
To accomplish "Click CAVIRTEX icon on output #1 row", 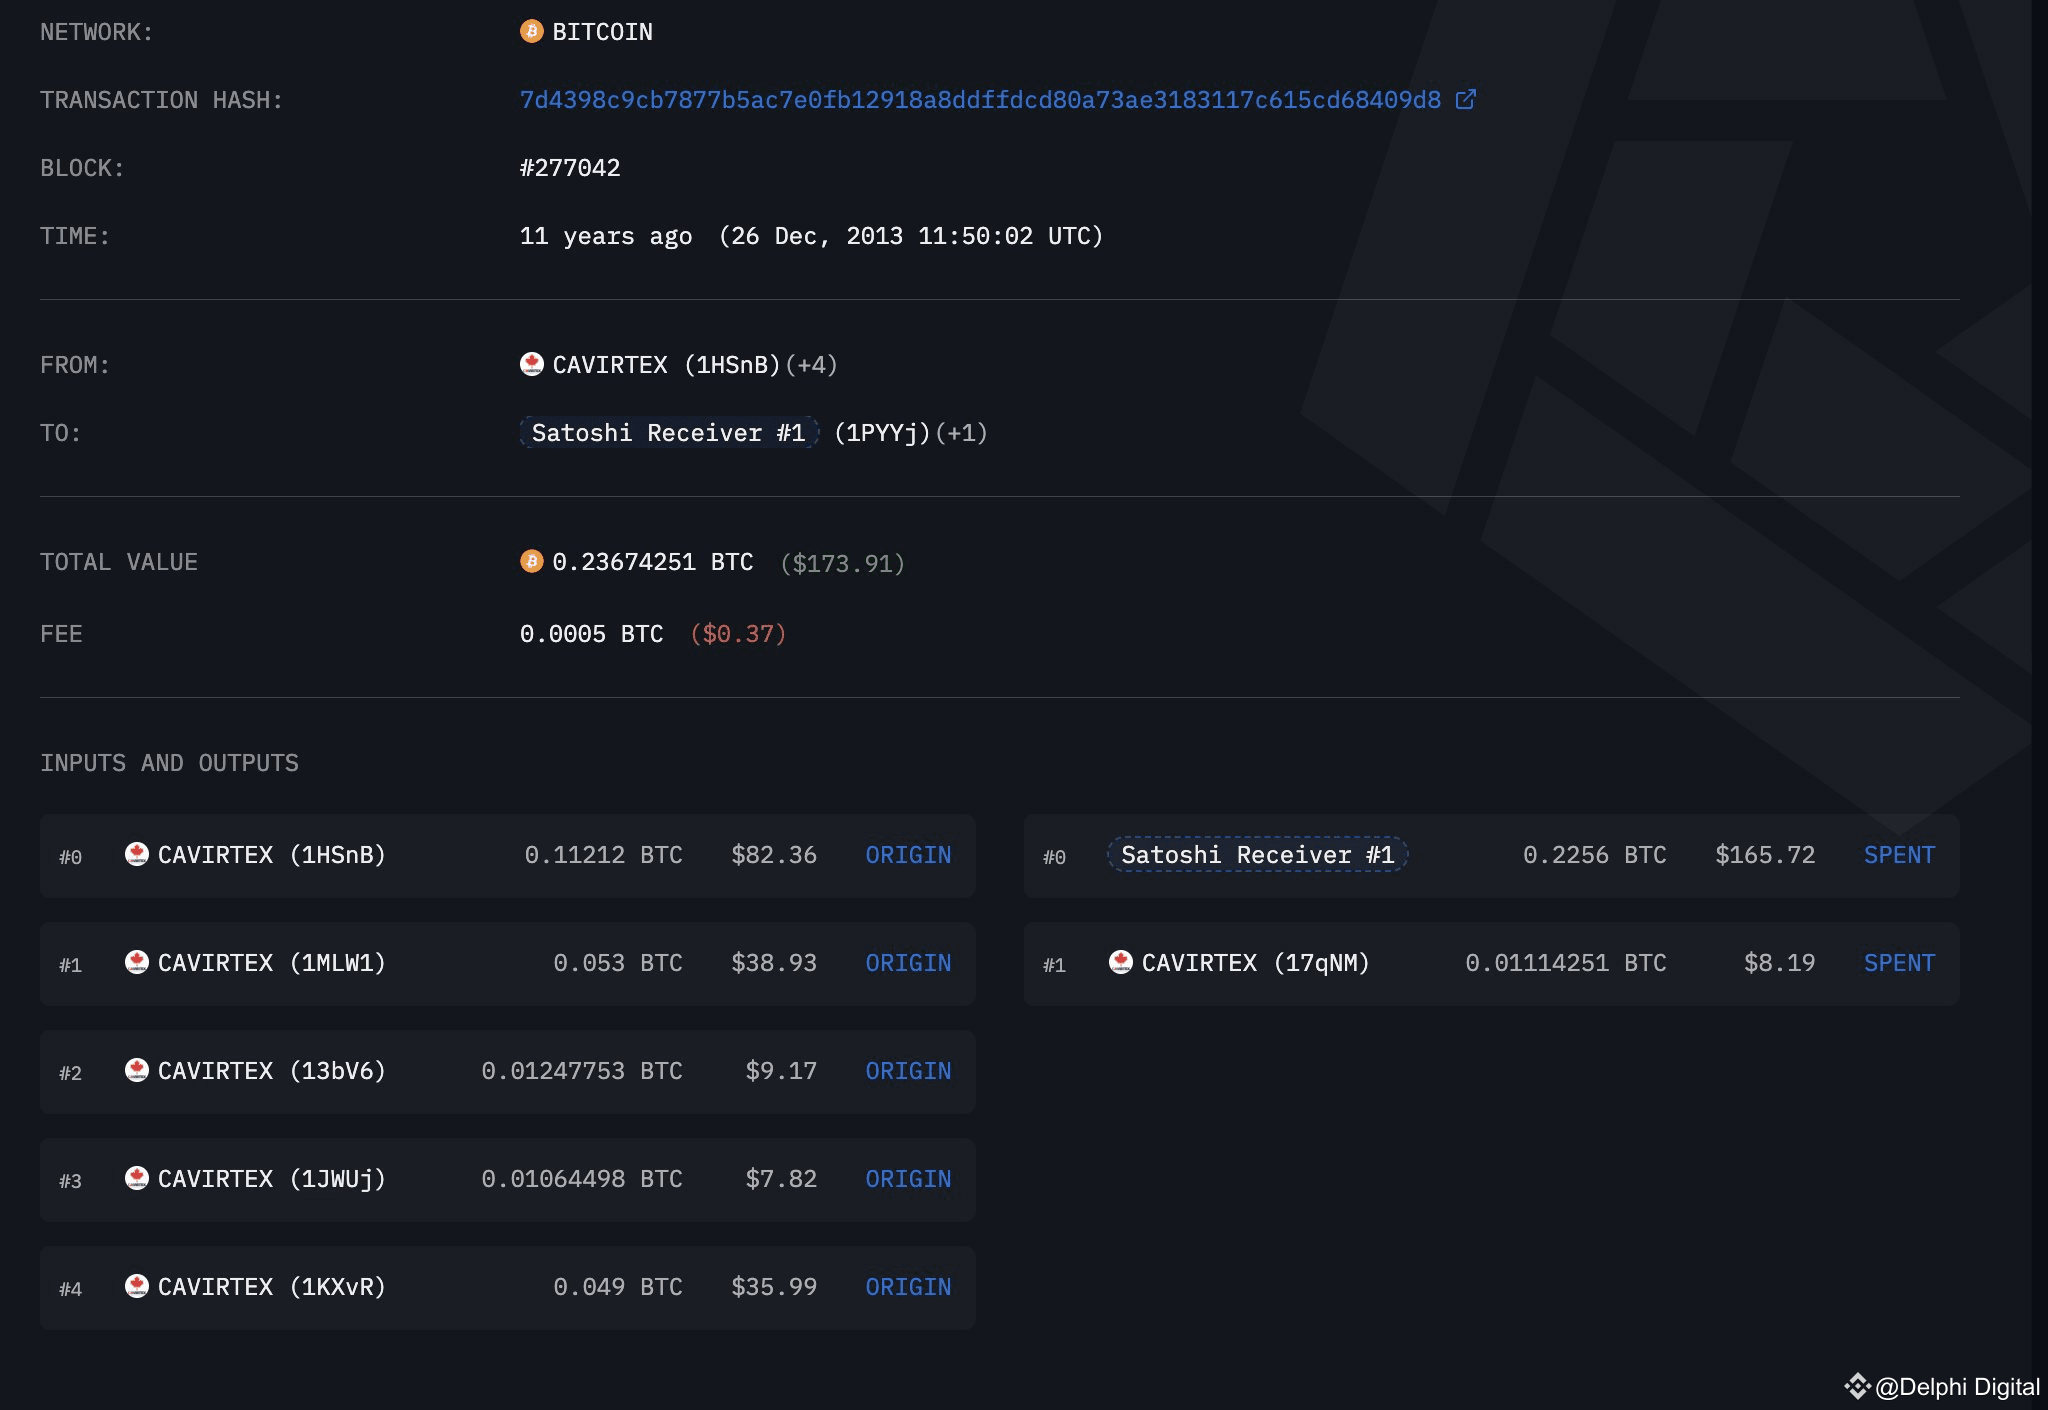I will (x=1121, y=962).
